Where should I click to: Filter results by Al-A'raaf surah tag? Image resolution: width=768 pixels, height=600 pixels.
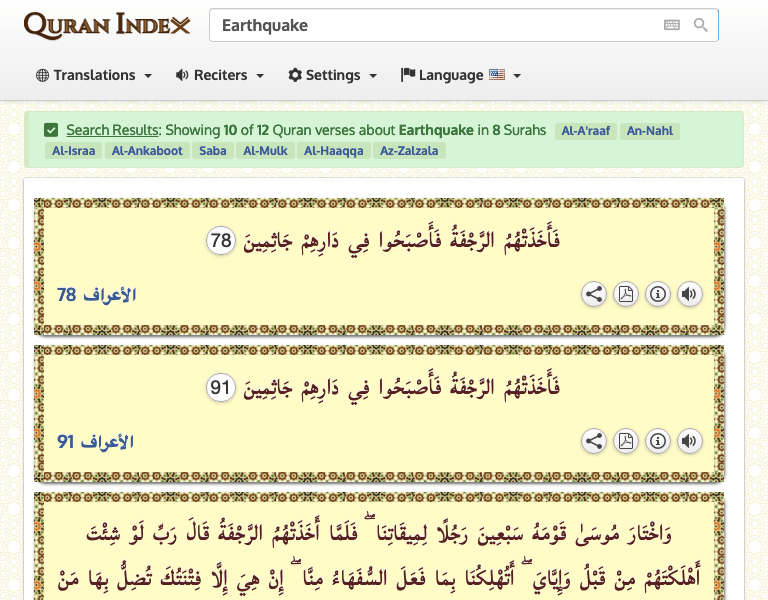[584, 131]
